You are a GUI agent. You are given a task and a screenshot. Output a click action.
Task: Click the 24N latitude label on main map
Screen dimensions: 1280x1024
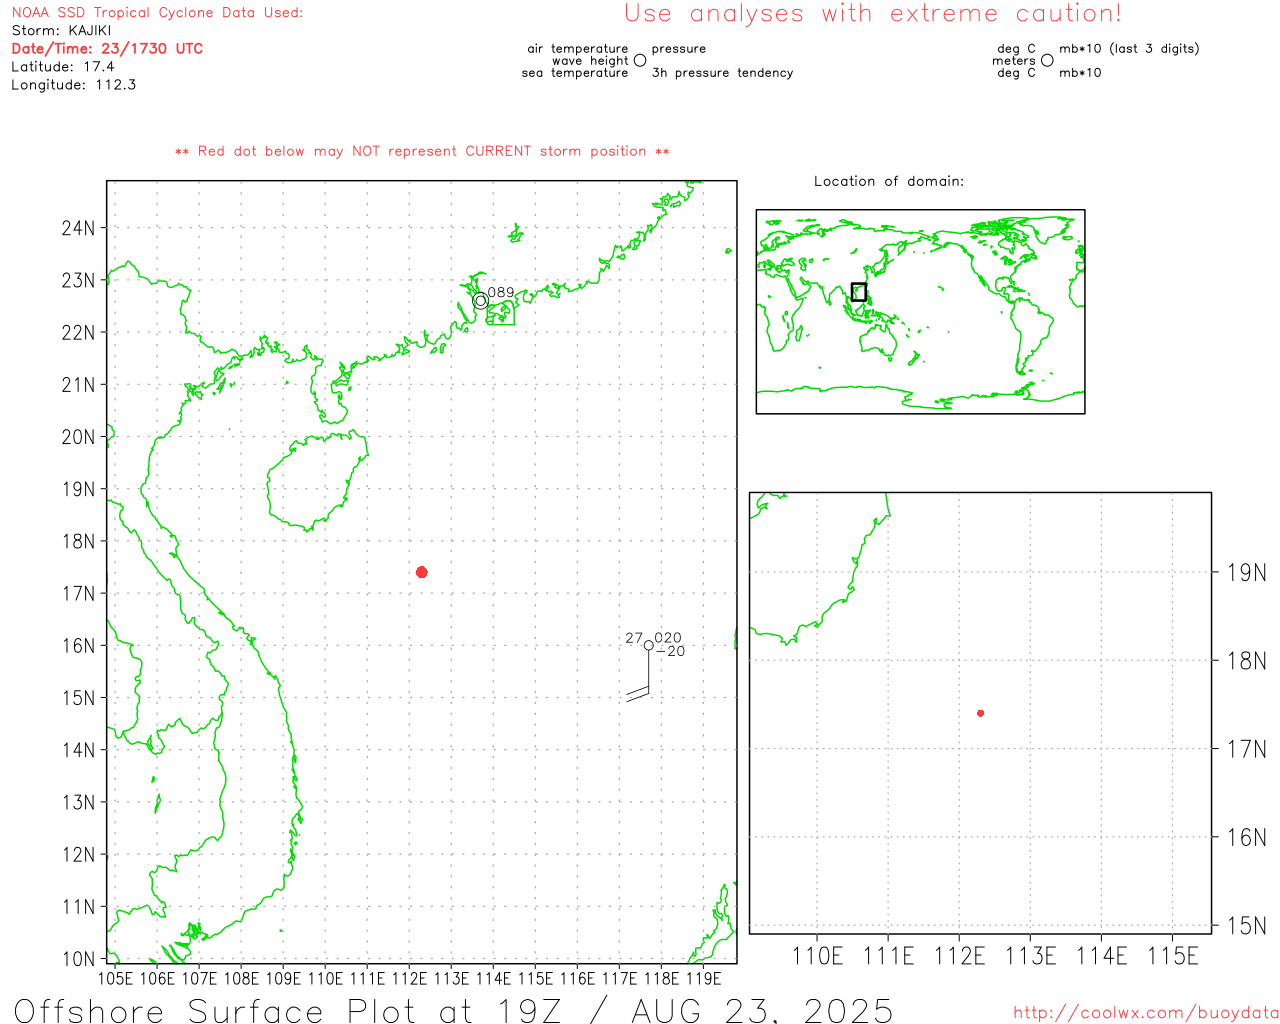coord(78,228)
